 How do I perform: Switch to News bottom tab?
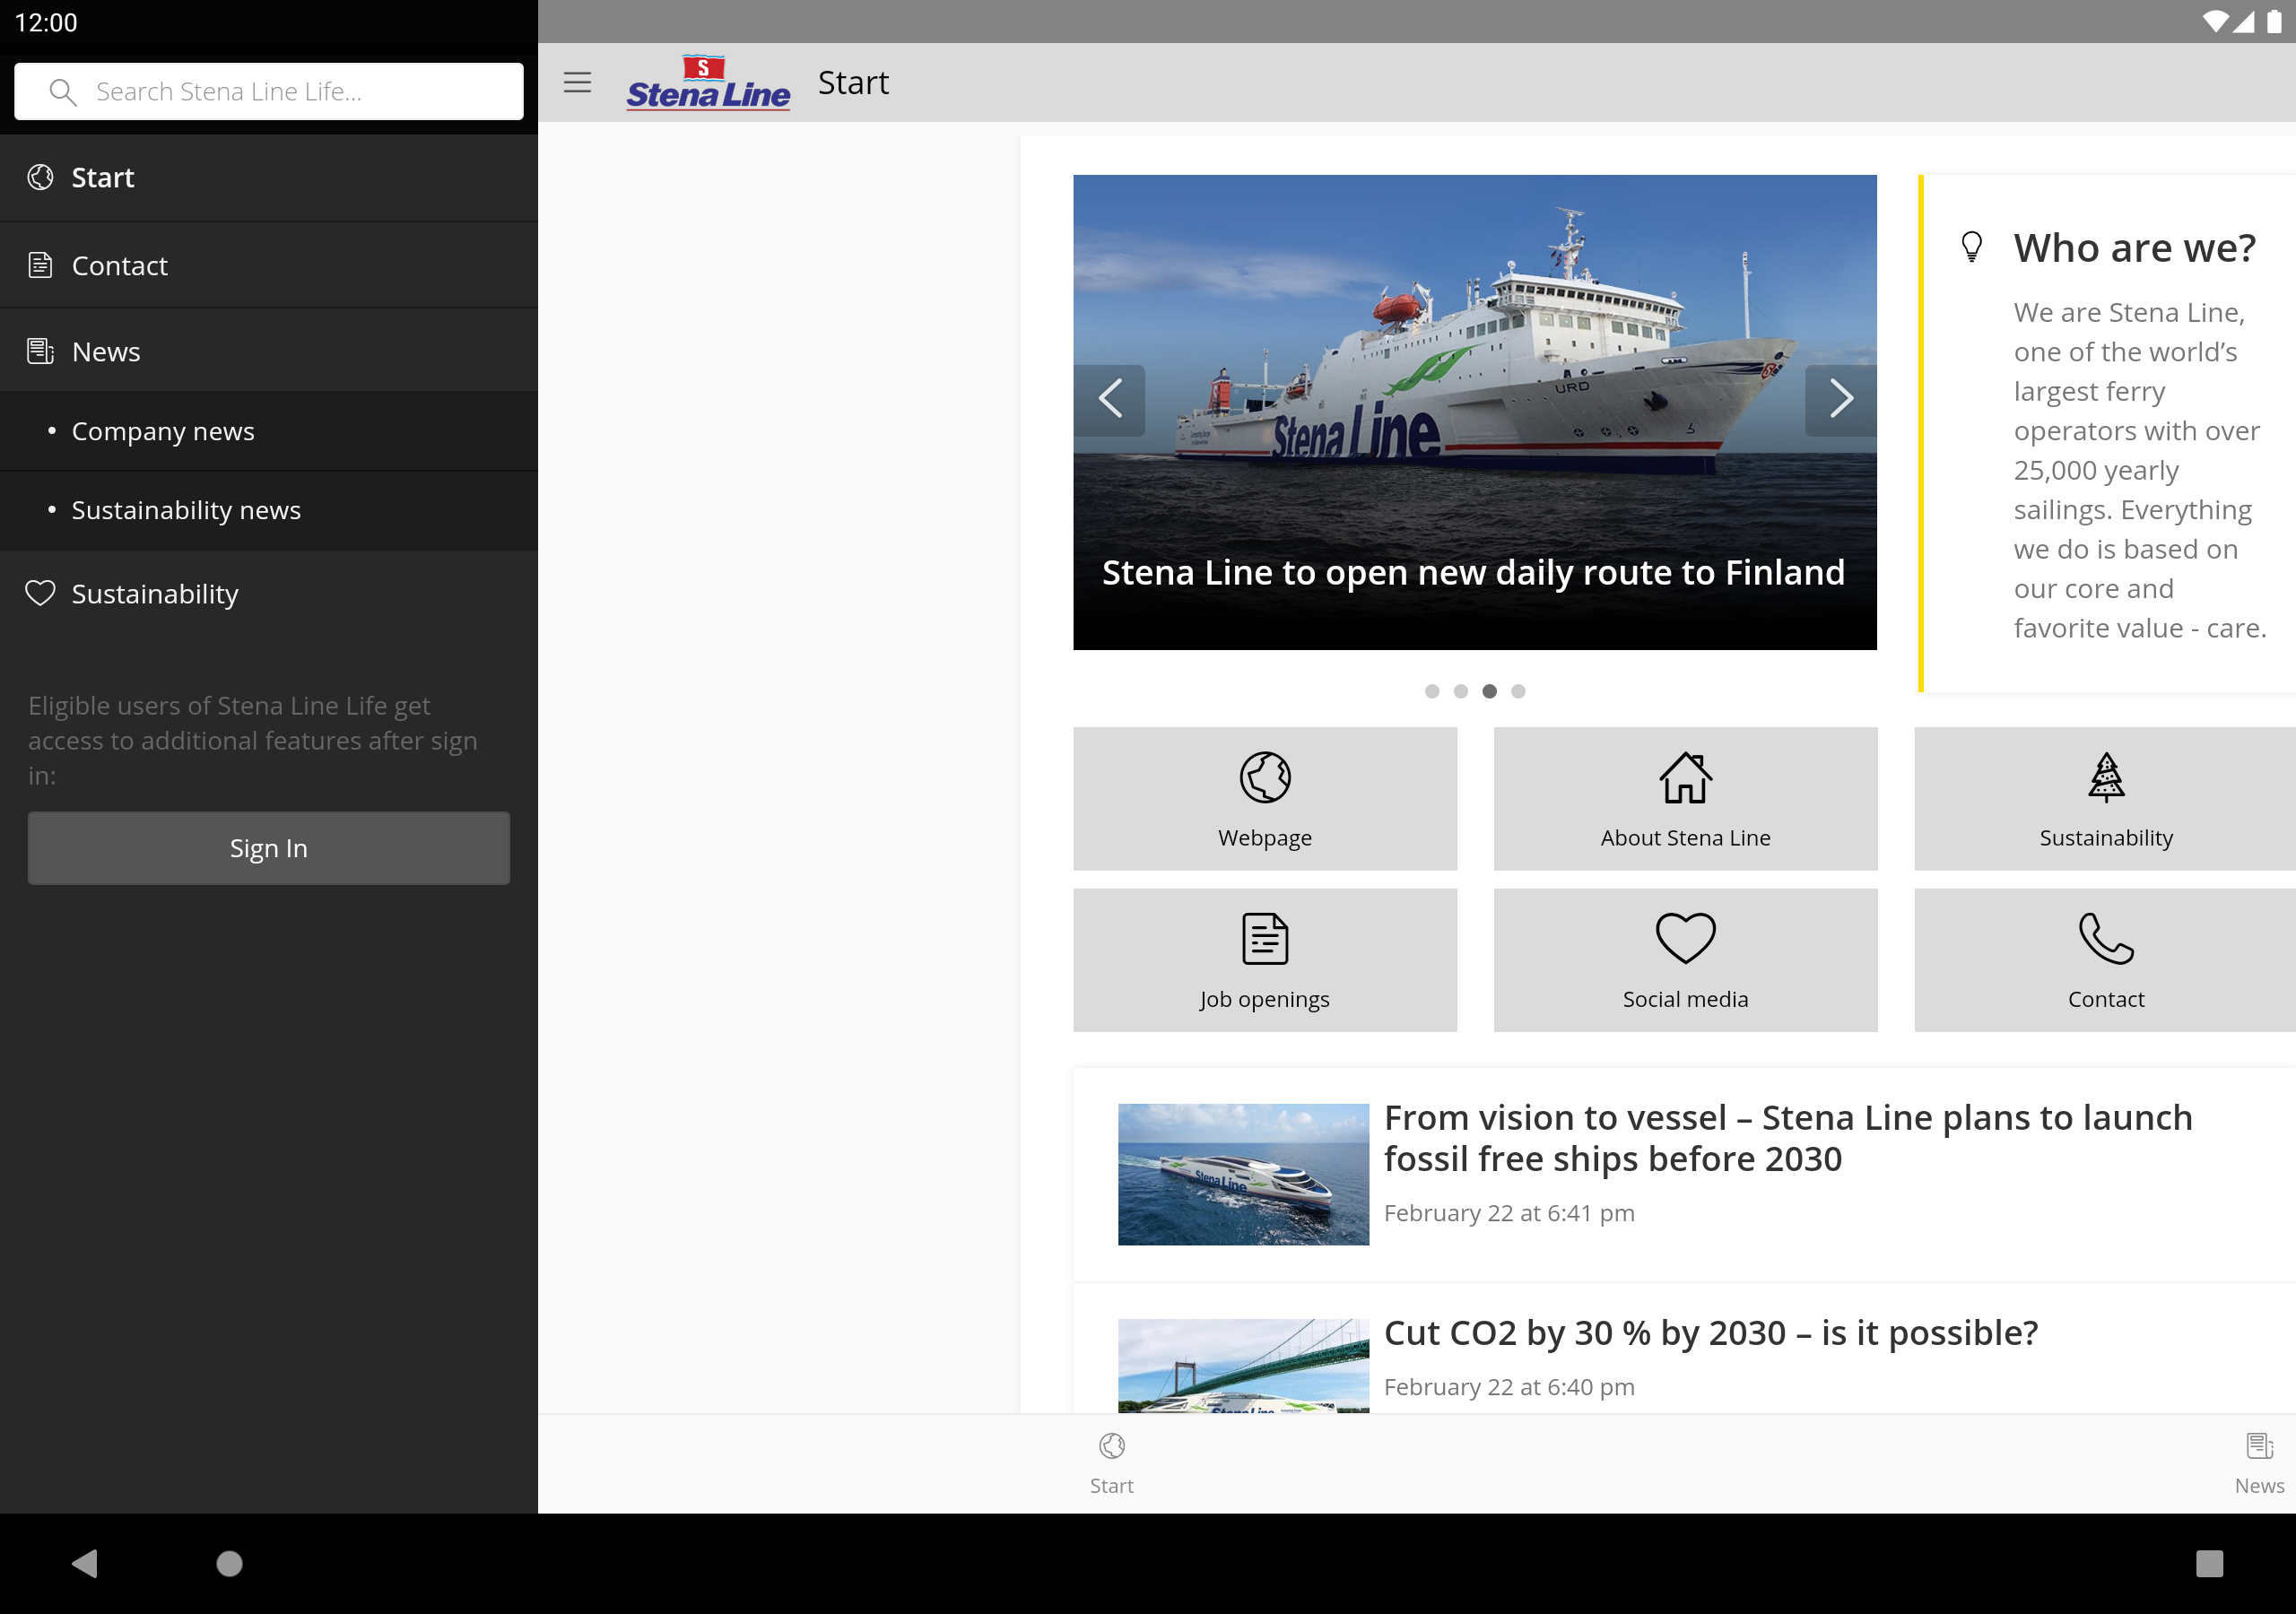[2259, 1464]
